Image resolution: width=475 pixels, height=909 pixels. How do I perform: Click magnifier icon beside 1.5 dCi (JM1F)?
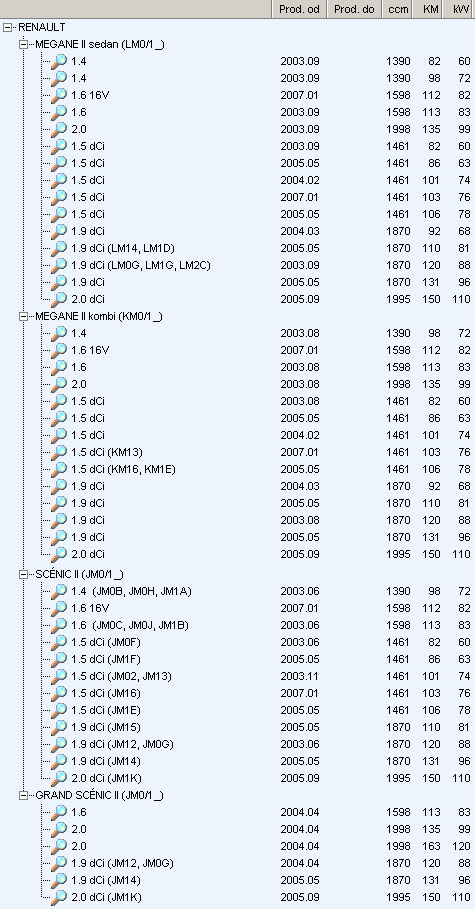coord(59,659)
